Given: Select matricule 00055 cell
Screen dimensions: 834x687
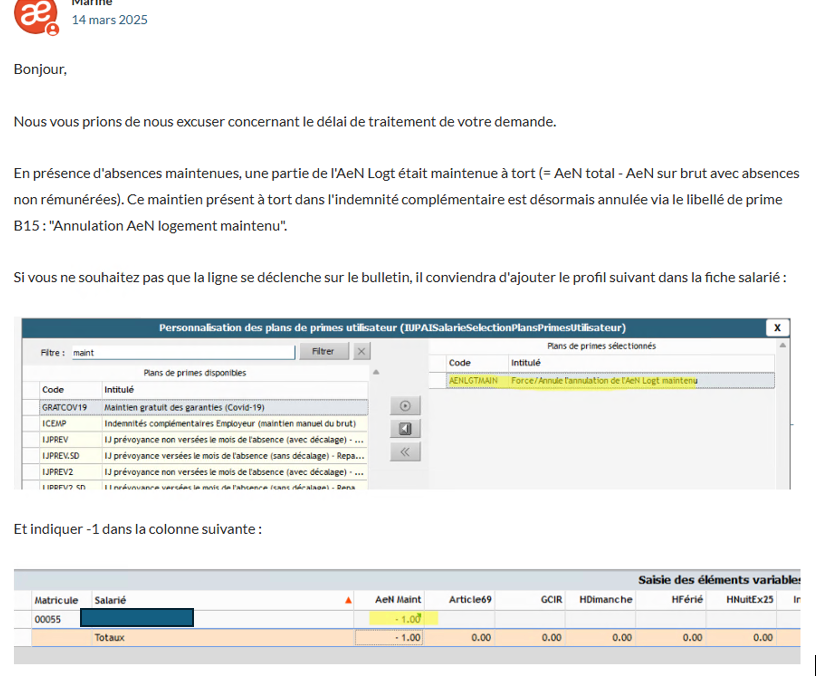Looking at the screenshot, I should [x=48, y=619].
